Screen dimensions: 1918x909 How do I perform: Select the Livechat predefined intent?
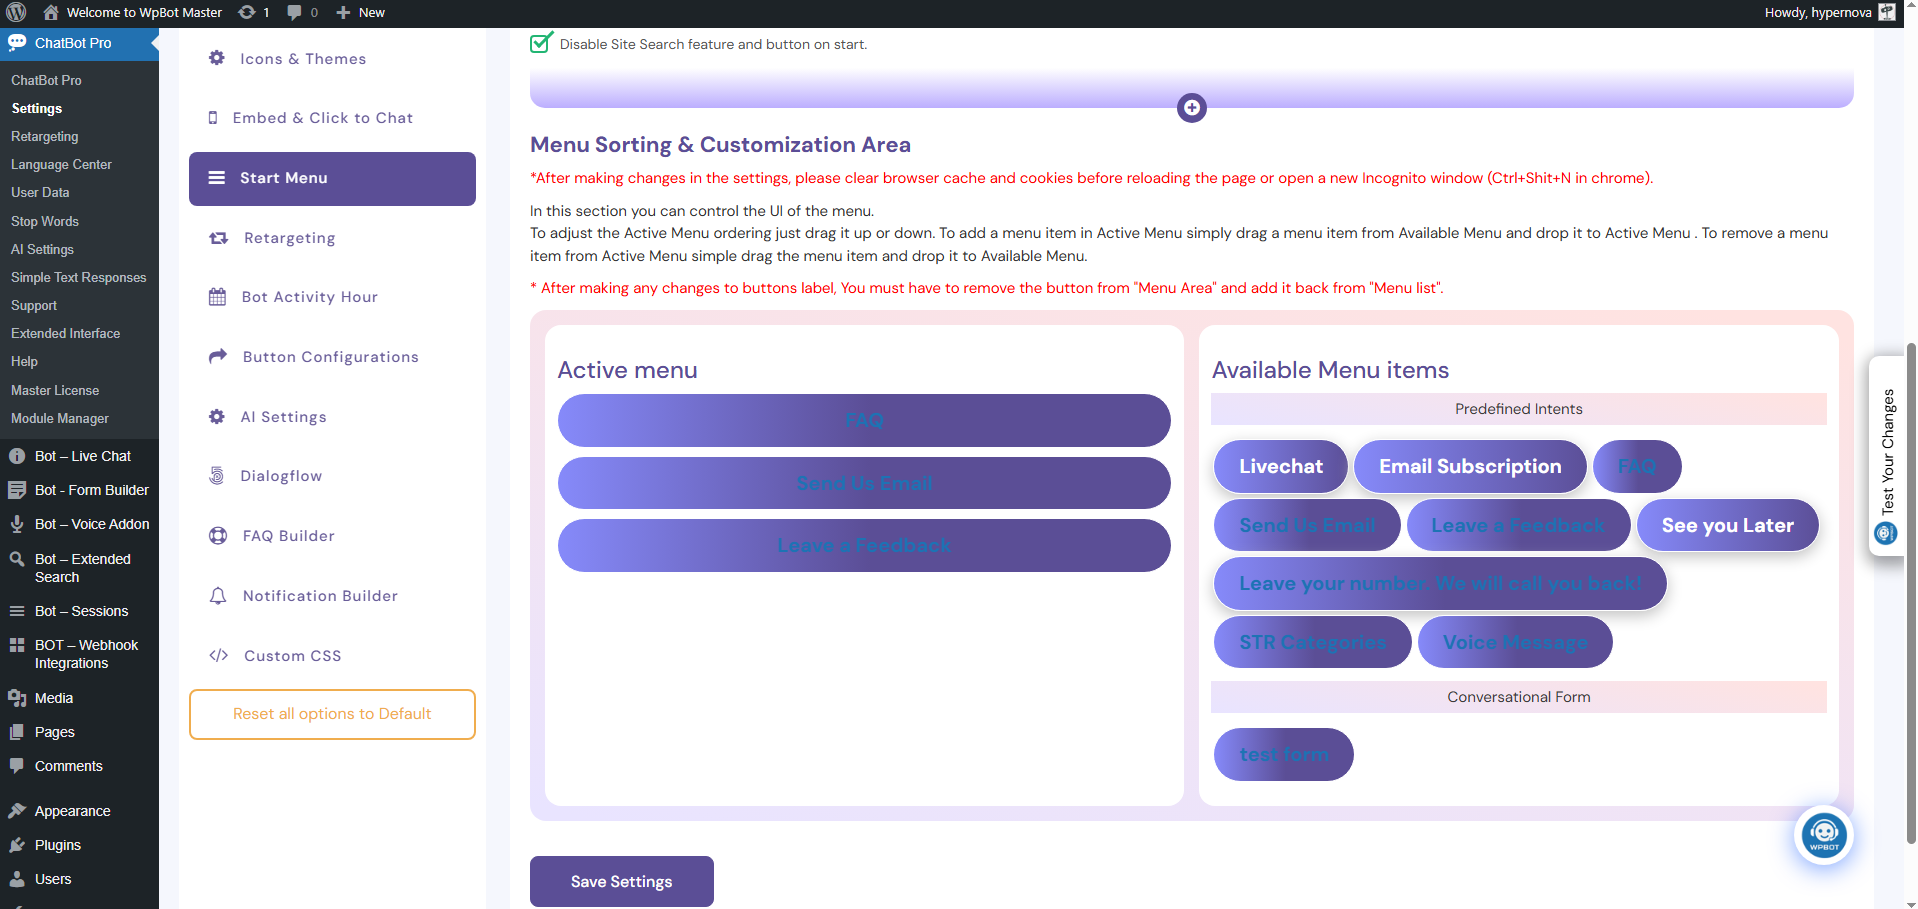[x=1280, y=466]
